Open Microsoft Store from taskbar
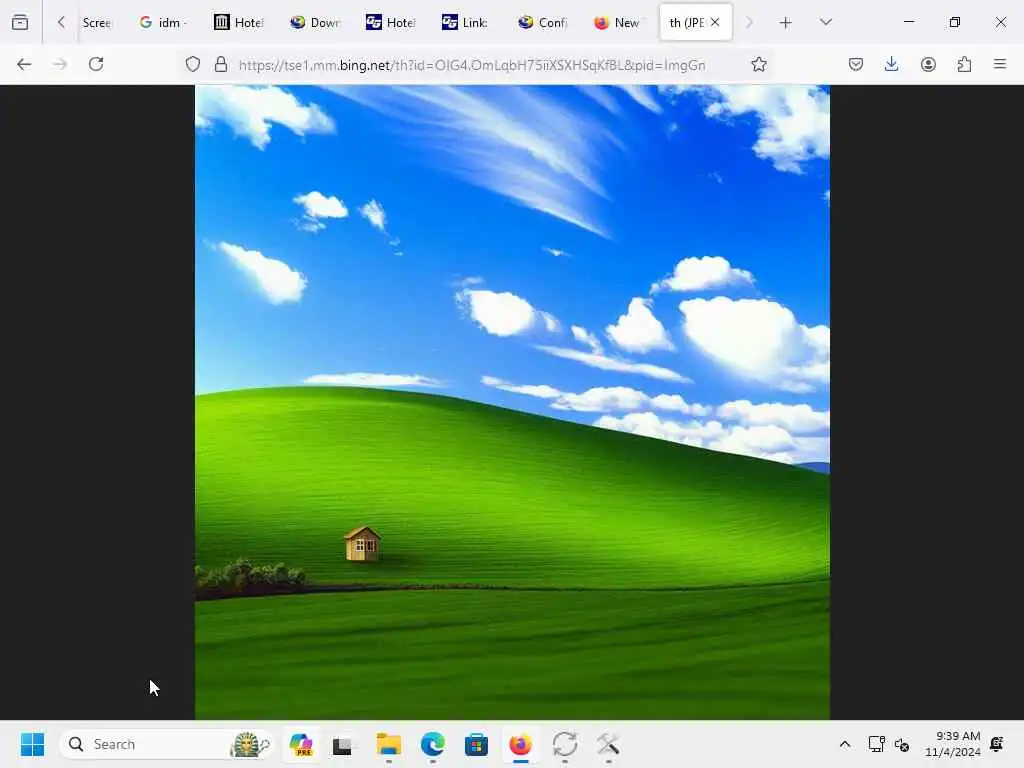The height and width of the screenshot is (768, 1024). click(x=476, y=744)
